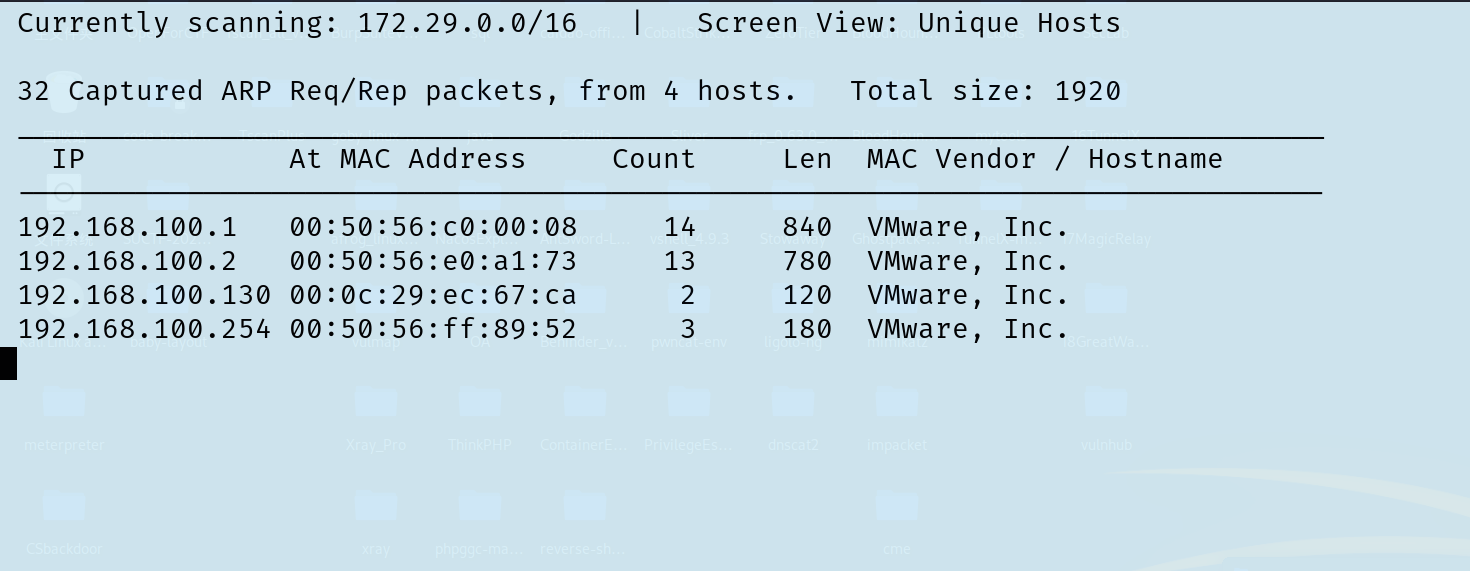
Task: Click count value 13
Action: pyautogui.click(x=679, y=261)
